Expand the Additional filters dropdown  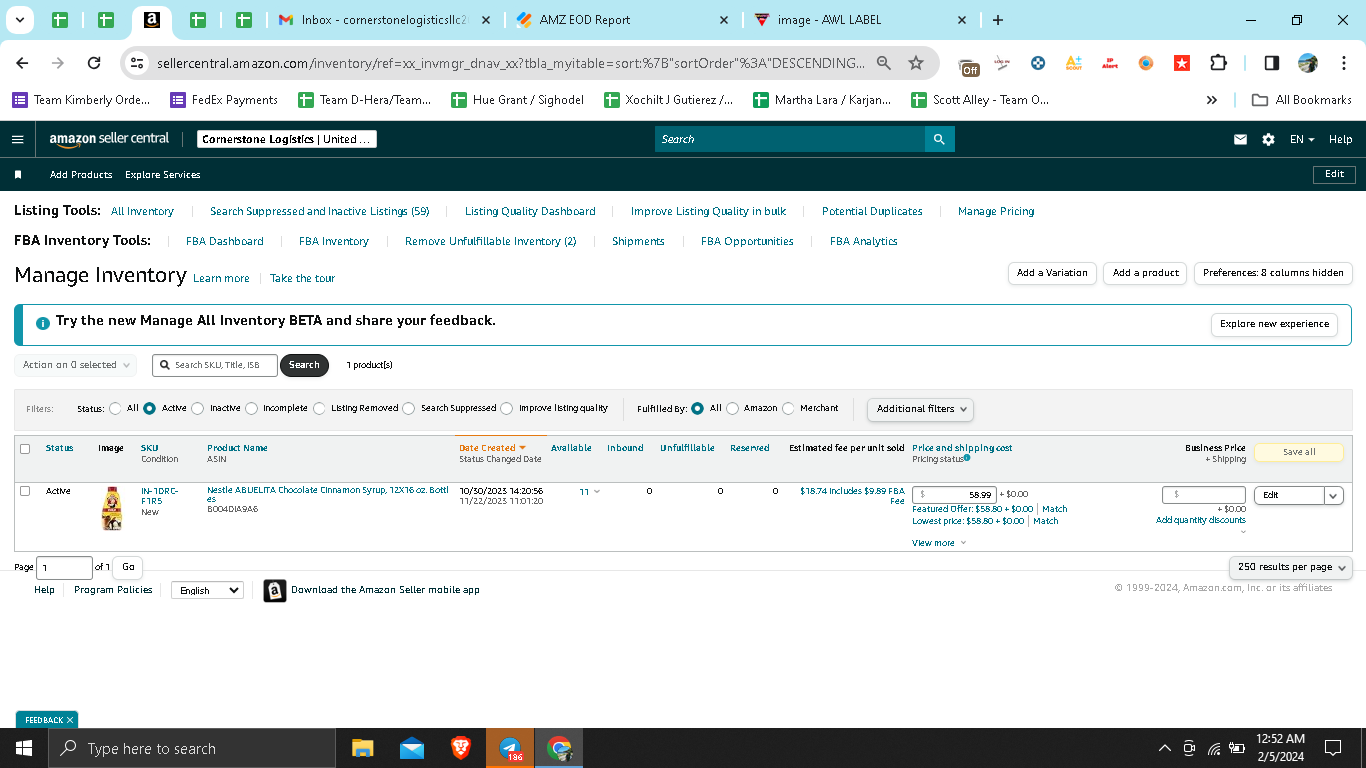pos(920,409)
